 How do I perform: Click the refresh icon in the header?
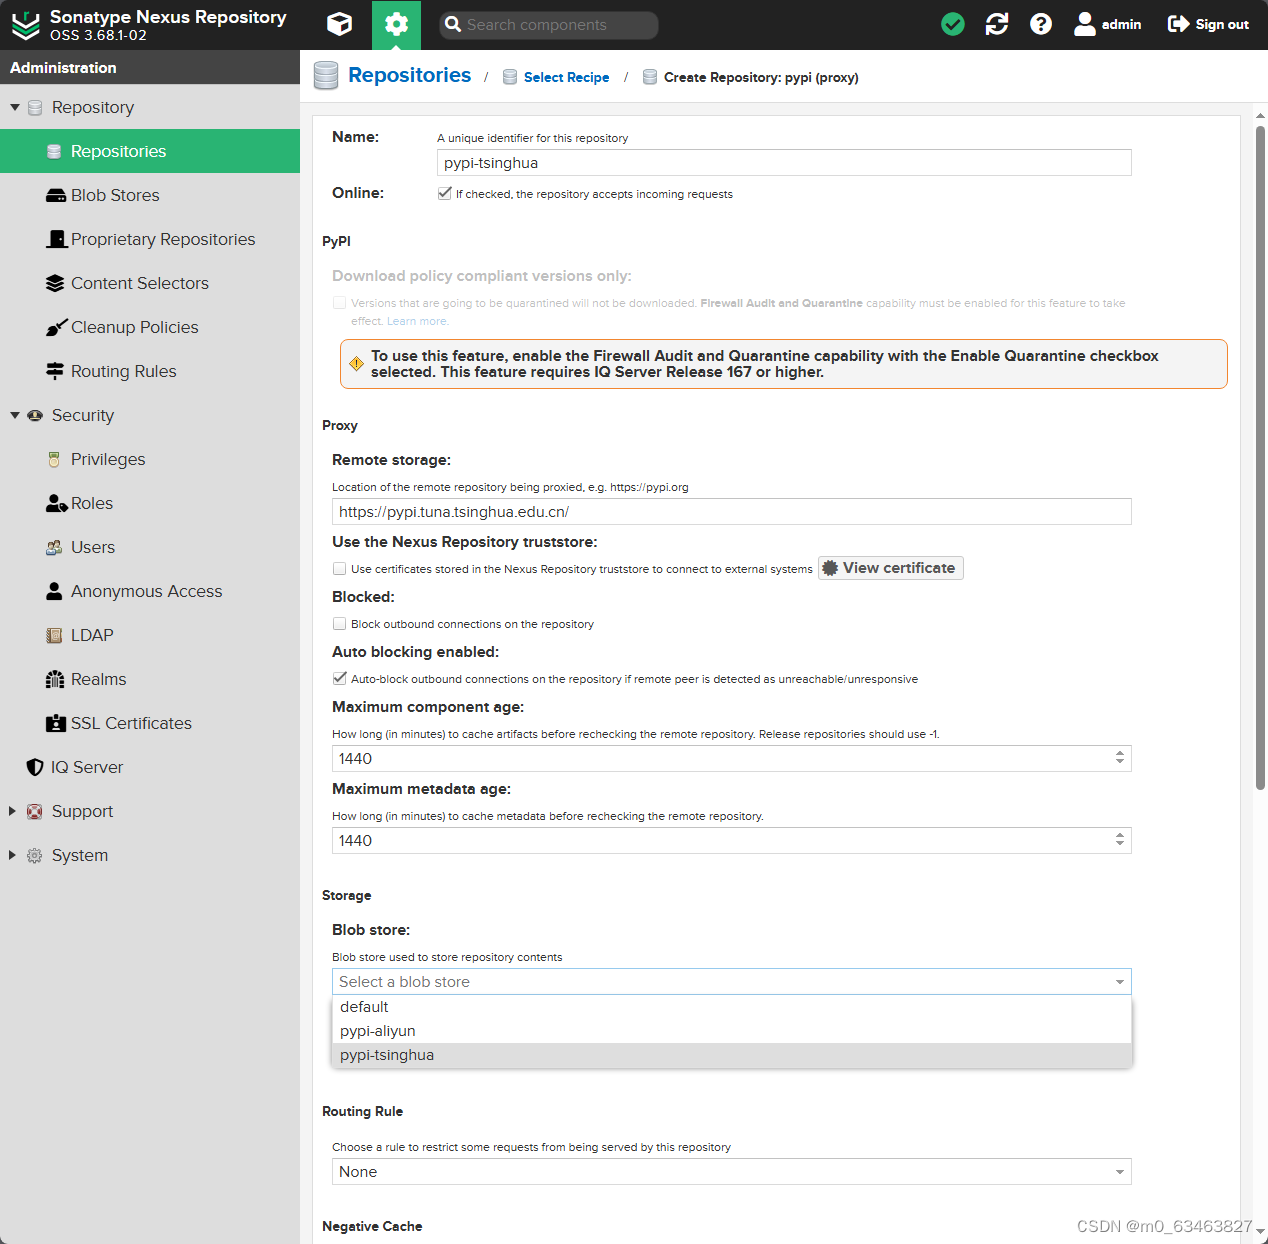point(996,23)
